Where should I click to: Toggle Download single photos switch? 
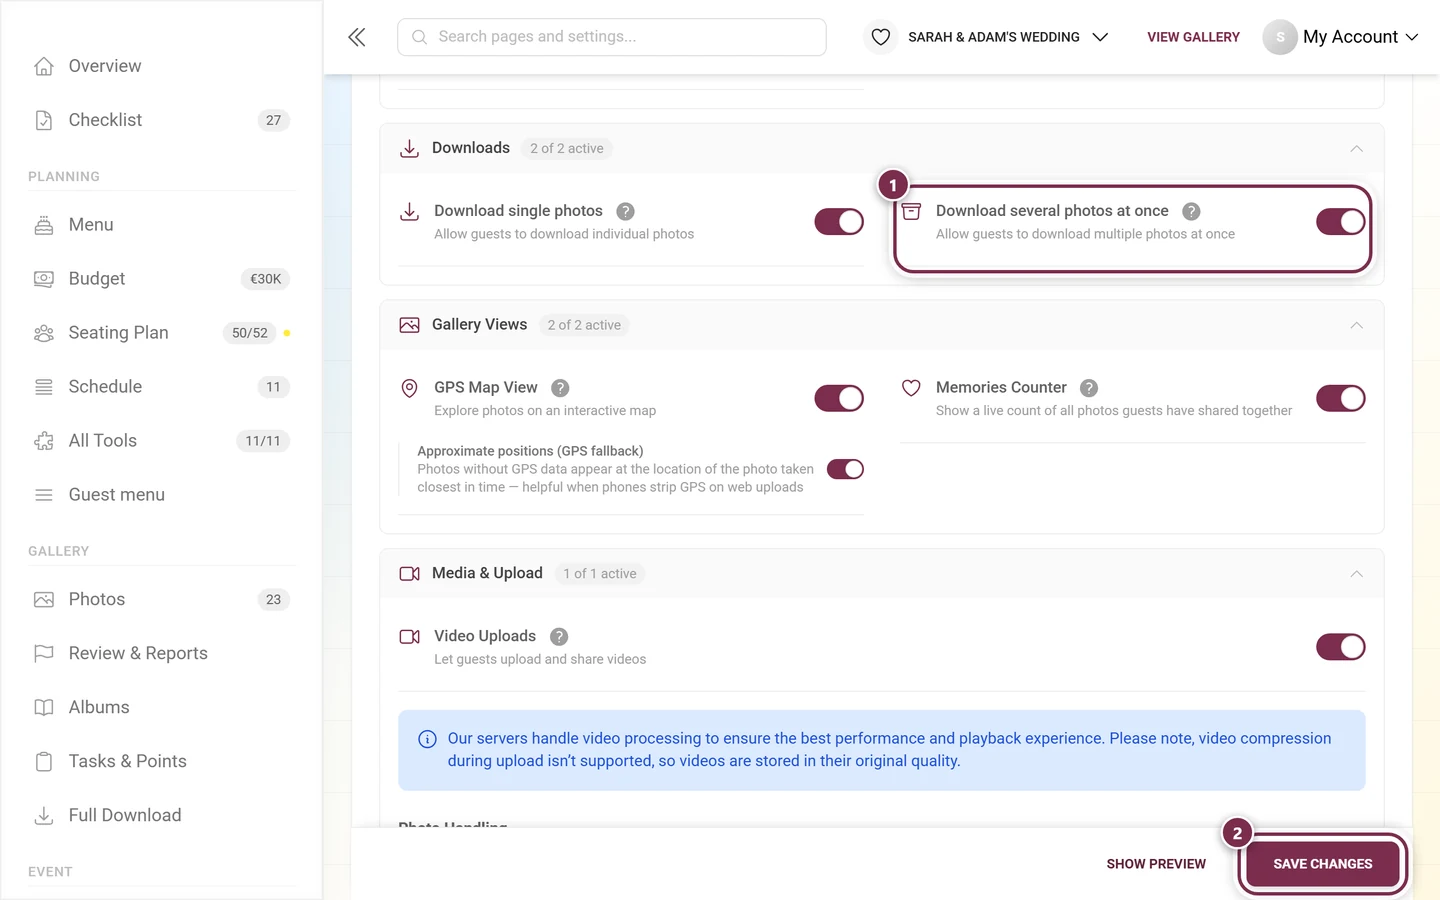click(839, 222)
